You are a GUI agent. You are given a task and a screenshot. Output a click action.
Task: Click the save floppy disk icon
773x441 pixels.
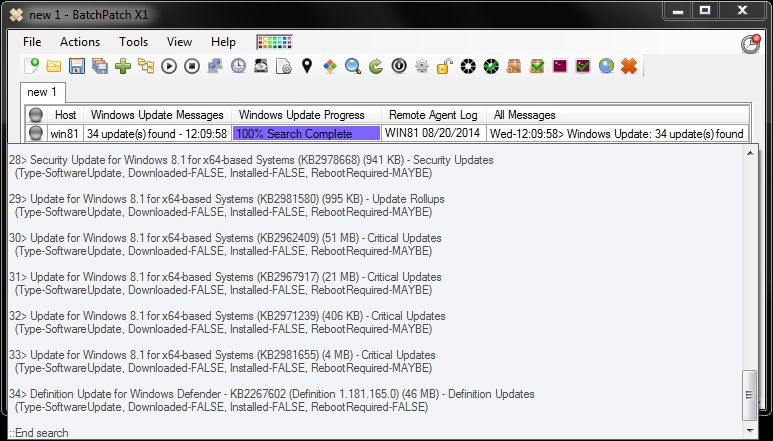77,66
